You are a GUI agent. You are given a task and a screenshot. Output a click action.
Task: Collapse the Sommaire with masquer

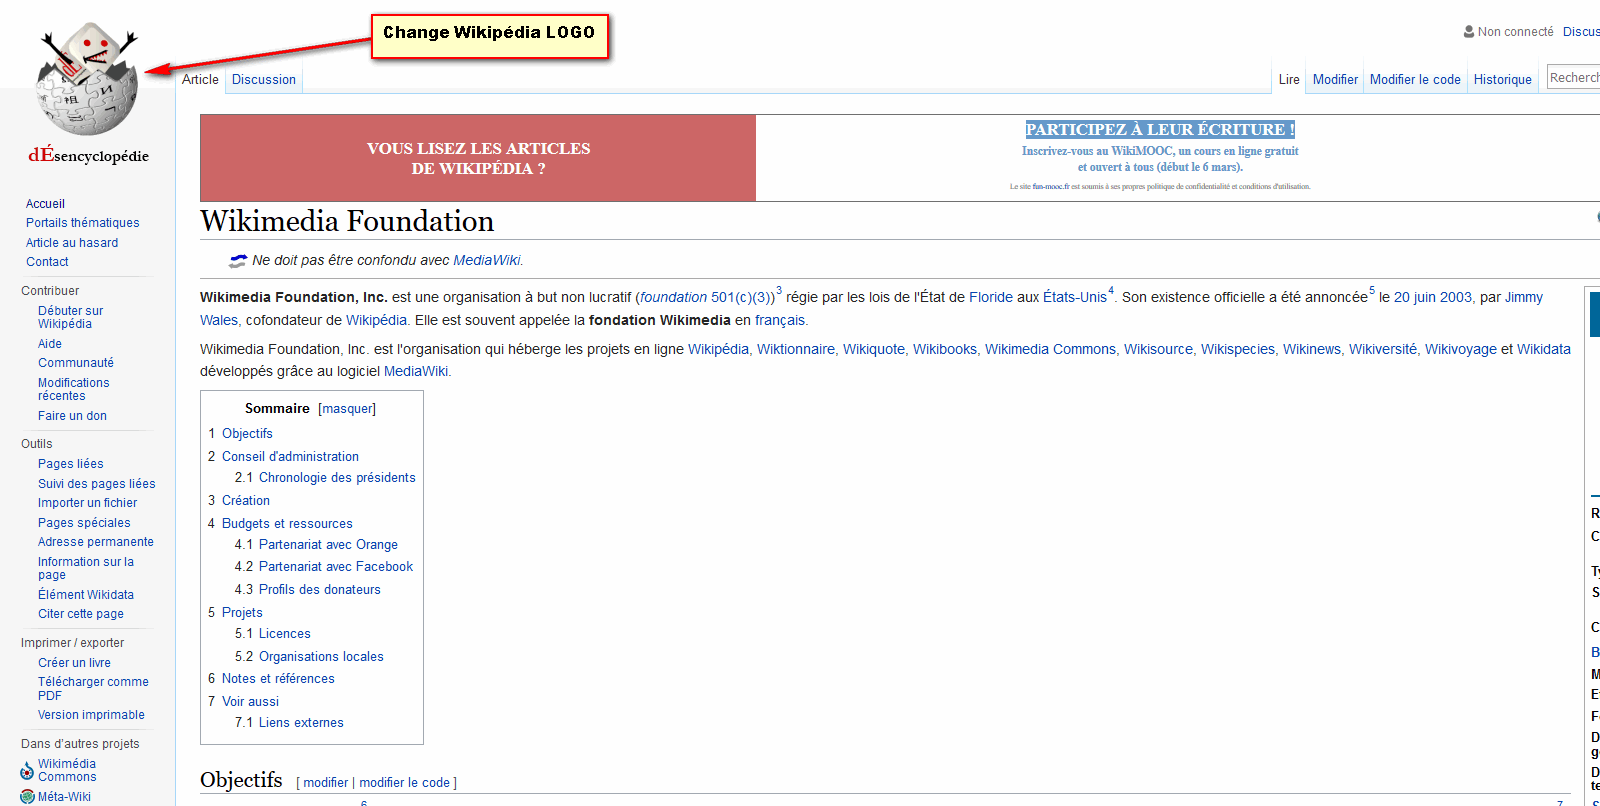tap(347, 409)
